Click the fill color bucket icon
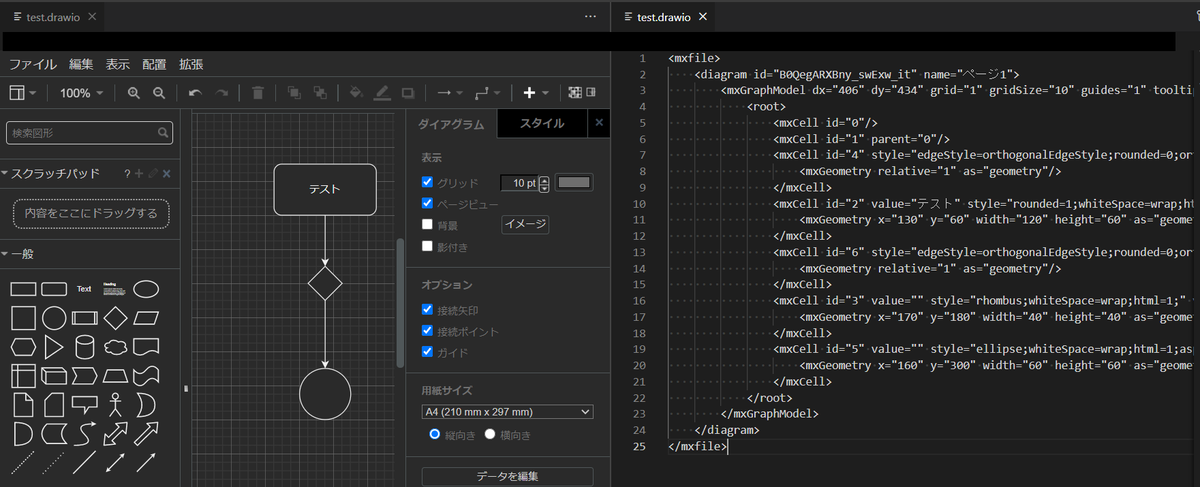 coord(355,93)
